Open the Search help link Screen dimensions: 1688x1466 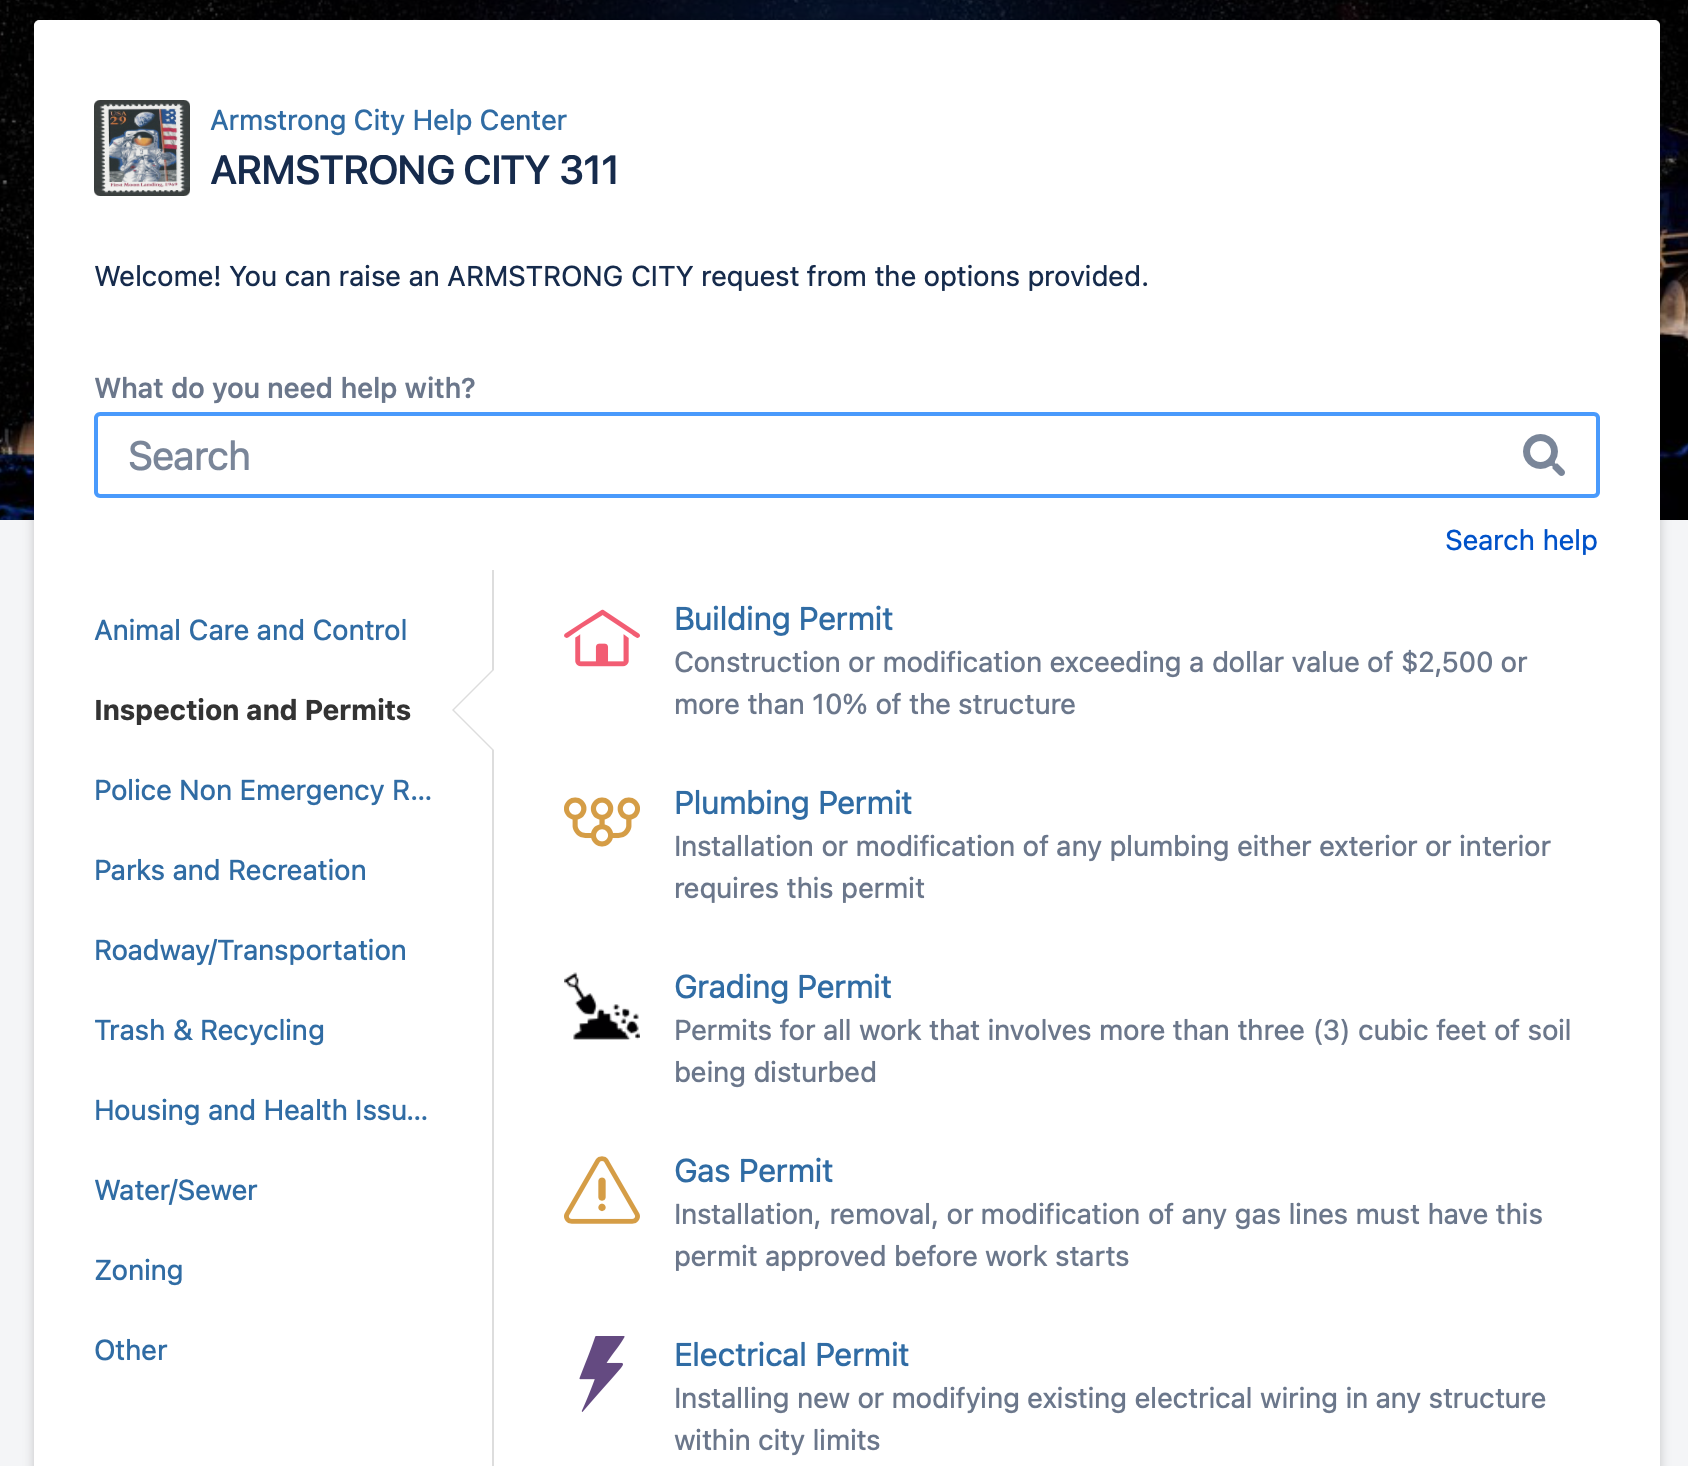[1520, 540]
